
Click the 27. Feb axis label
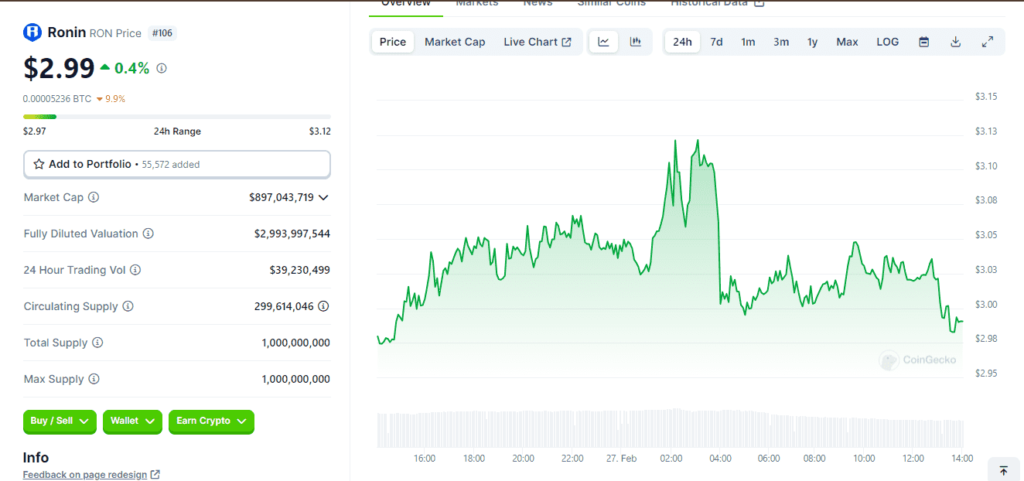(621, 458)
